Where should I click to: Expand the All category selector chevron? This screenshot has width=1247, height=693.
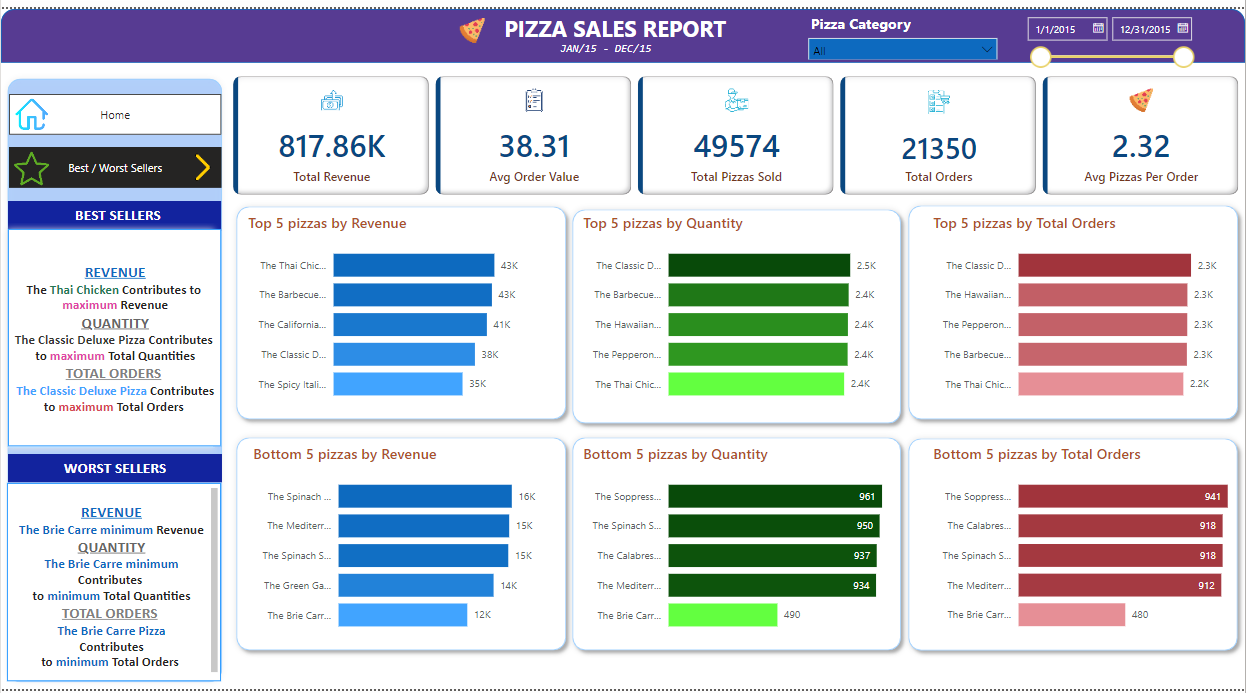[x=985, y=48]
